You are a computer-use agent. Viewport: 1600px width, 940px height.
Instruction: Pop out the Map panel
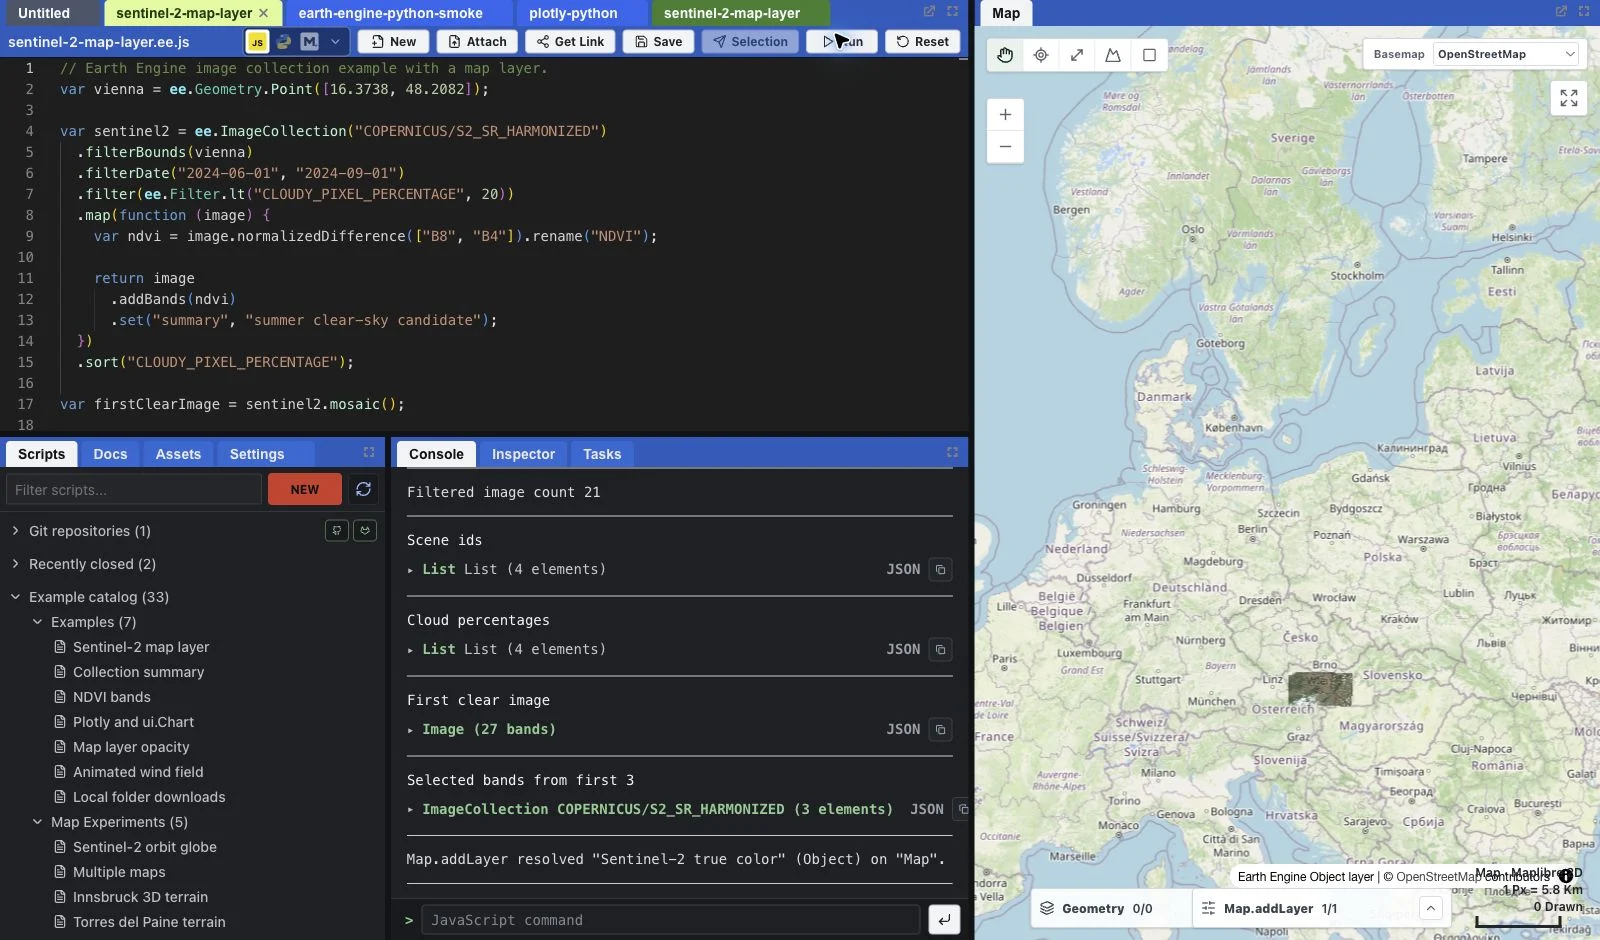pyautogui.click(x=1560, y=12)
